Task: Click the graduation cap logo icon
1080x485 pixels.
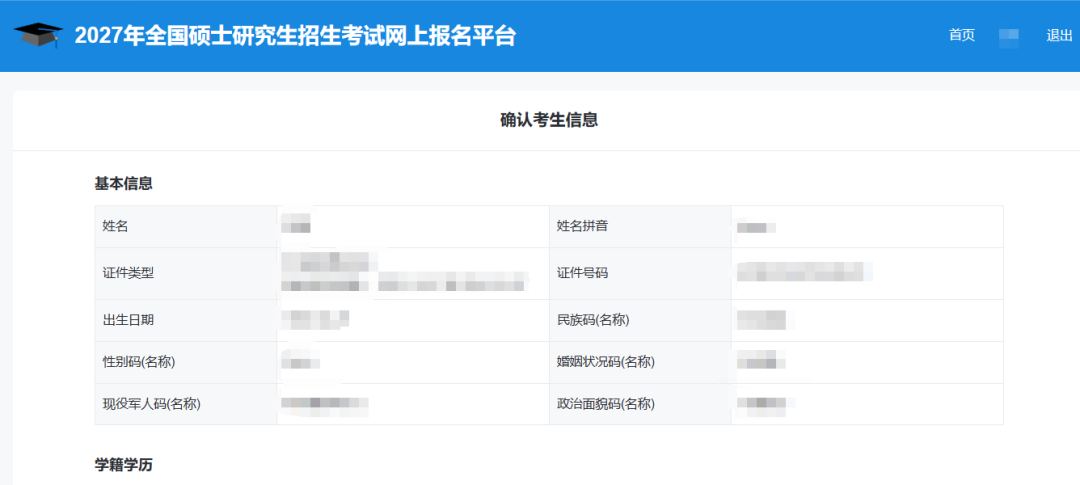Action: click(38, 35)
